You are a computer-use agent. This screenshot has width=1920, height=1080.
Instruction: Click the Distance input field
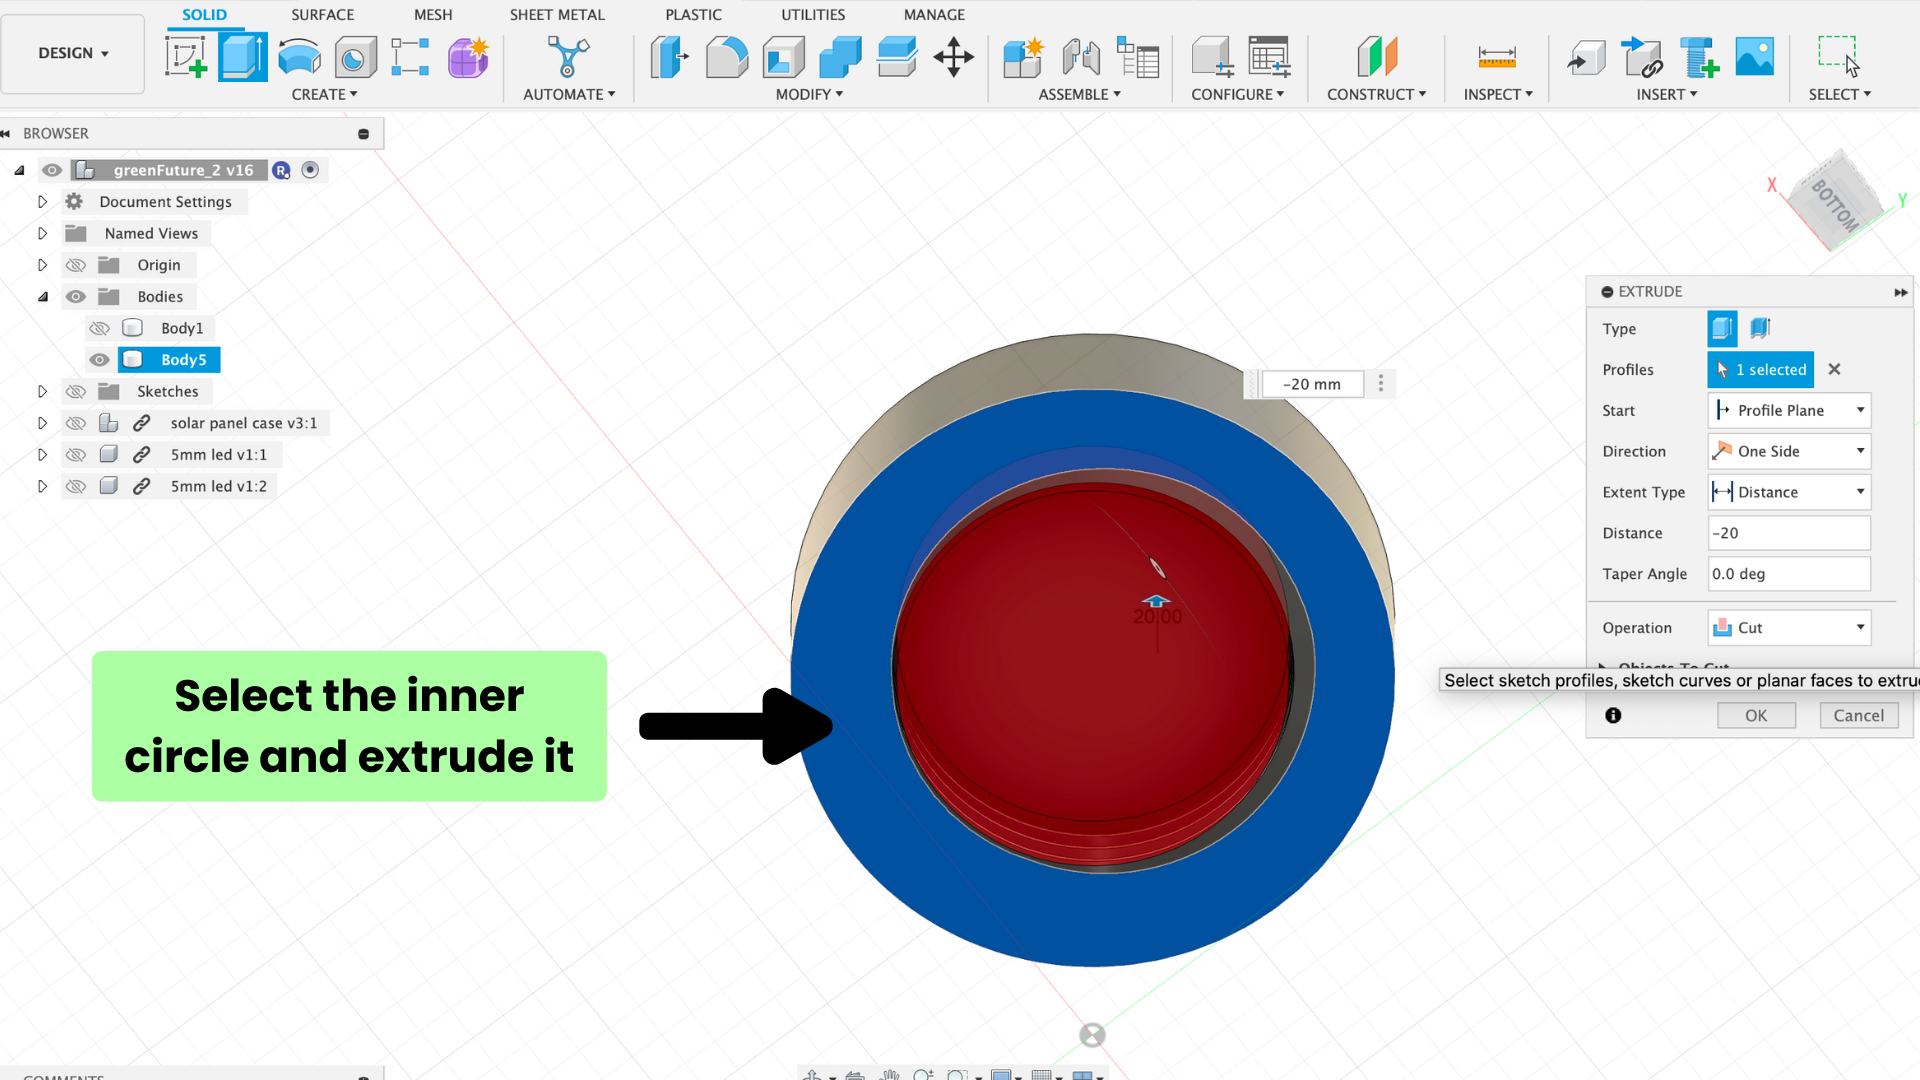(x=1789, y=533)
